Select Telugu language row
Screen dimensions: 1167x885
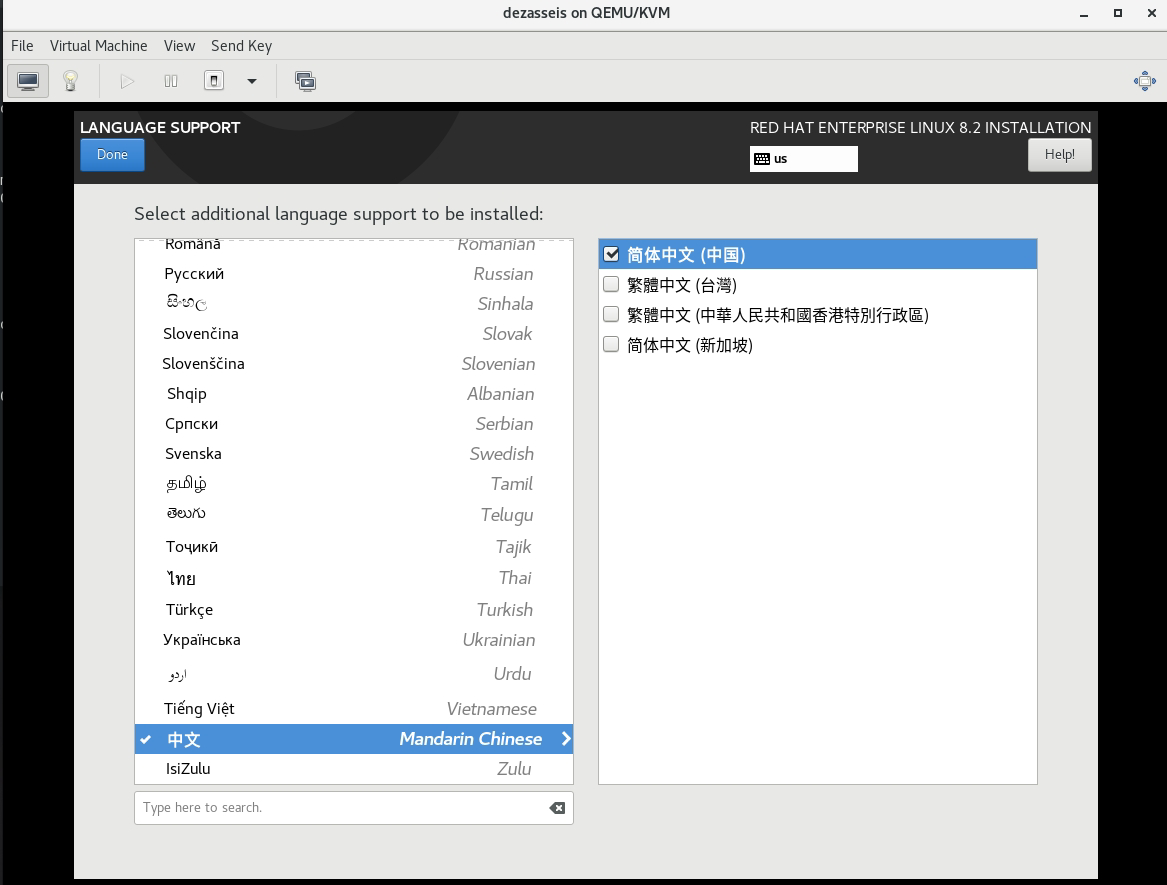click(354, 514)
